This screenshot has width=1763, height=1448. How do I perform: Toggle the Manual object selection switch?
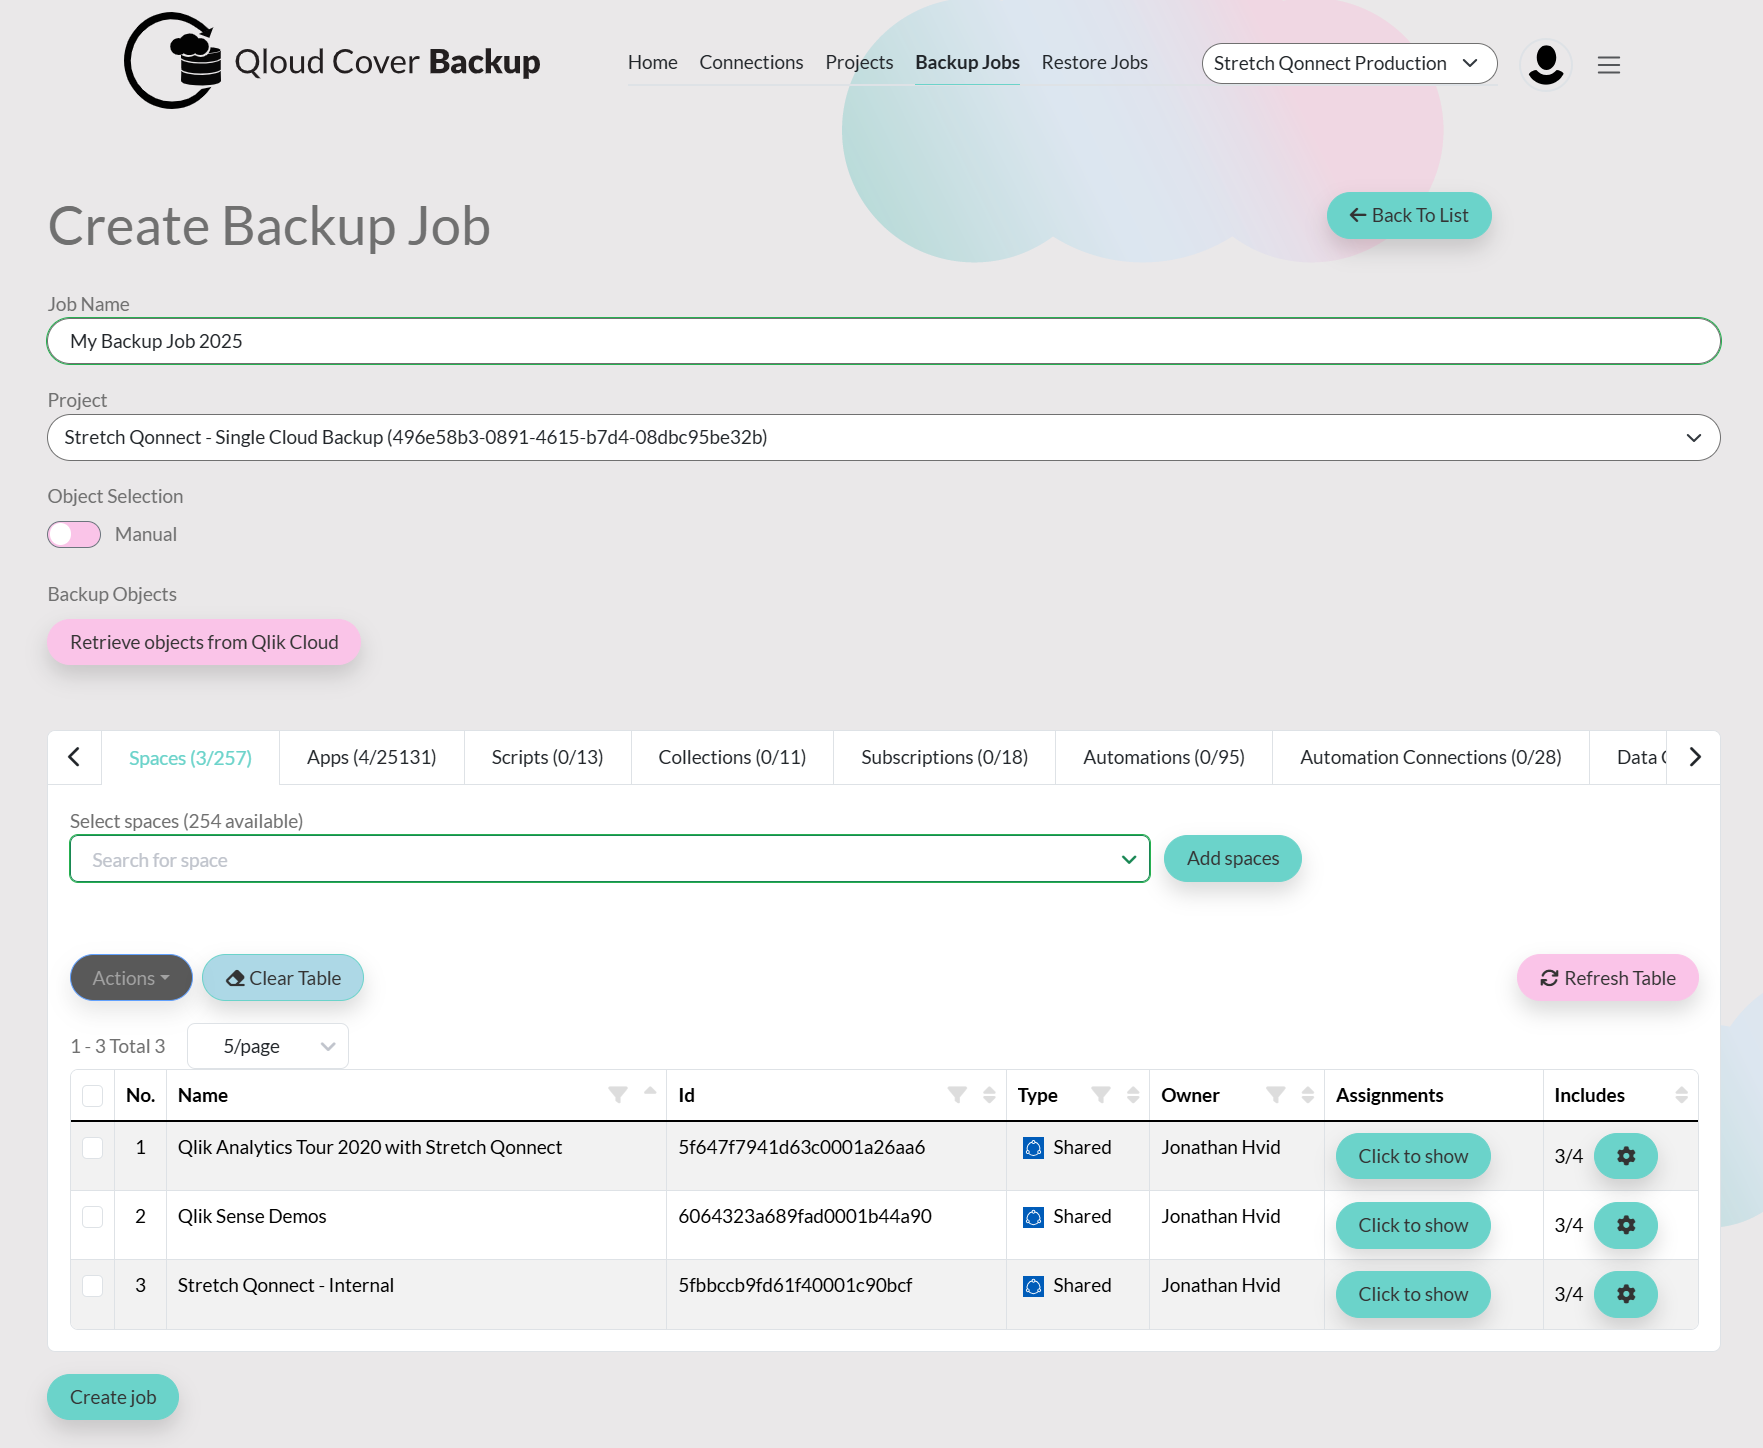pos(74,534)
